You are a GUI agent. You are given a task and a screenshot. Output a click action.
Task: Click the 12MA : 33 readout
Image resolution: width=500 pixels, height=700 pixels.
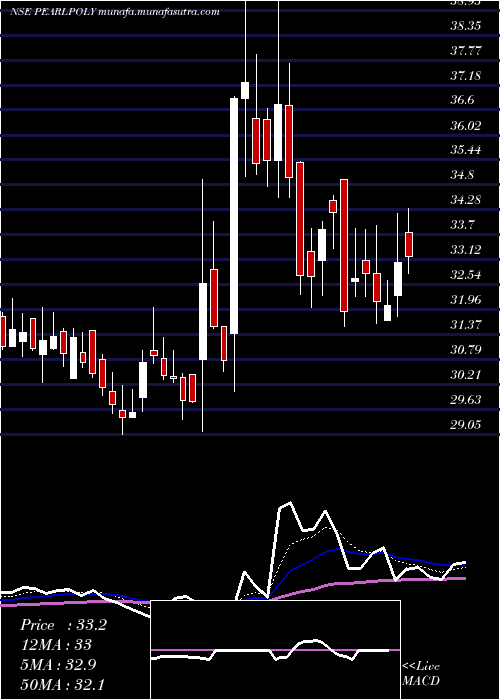pyautogui.click(x=56, y=645)
